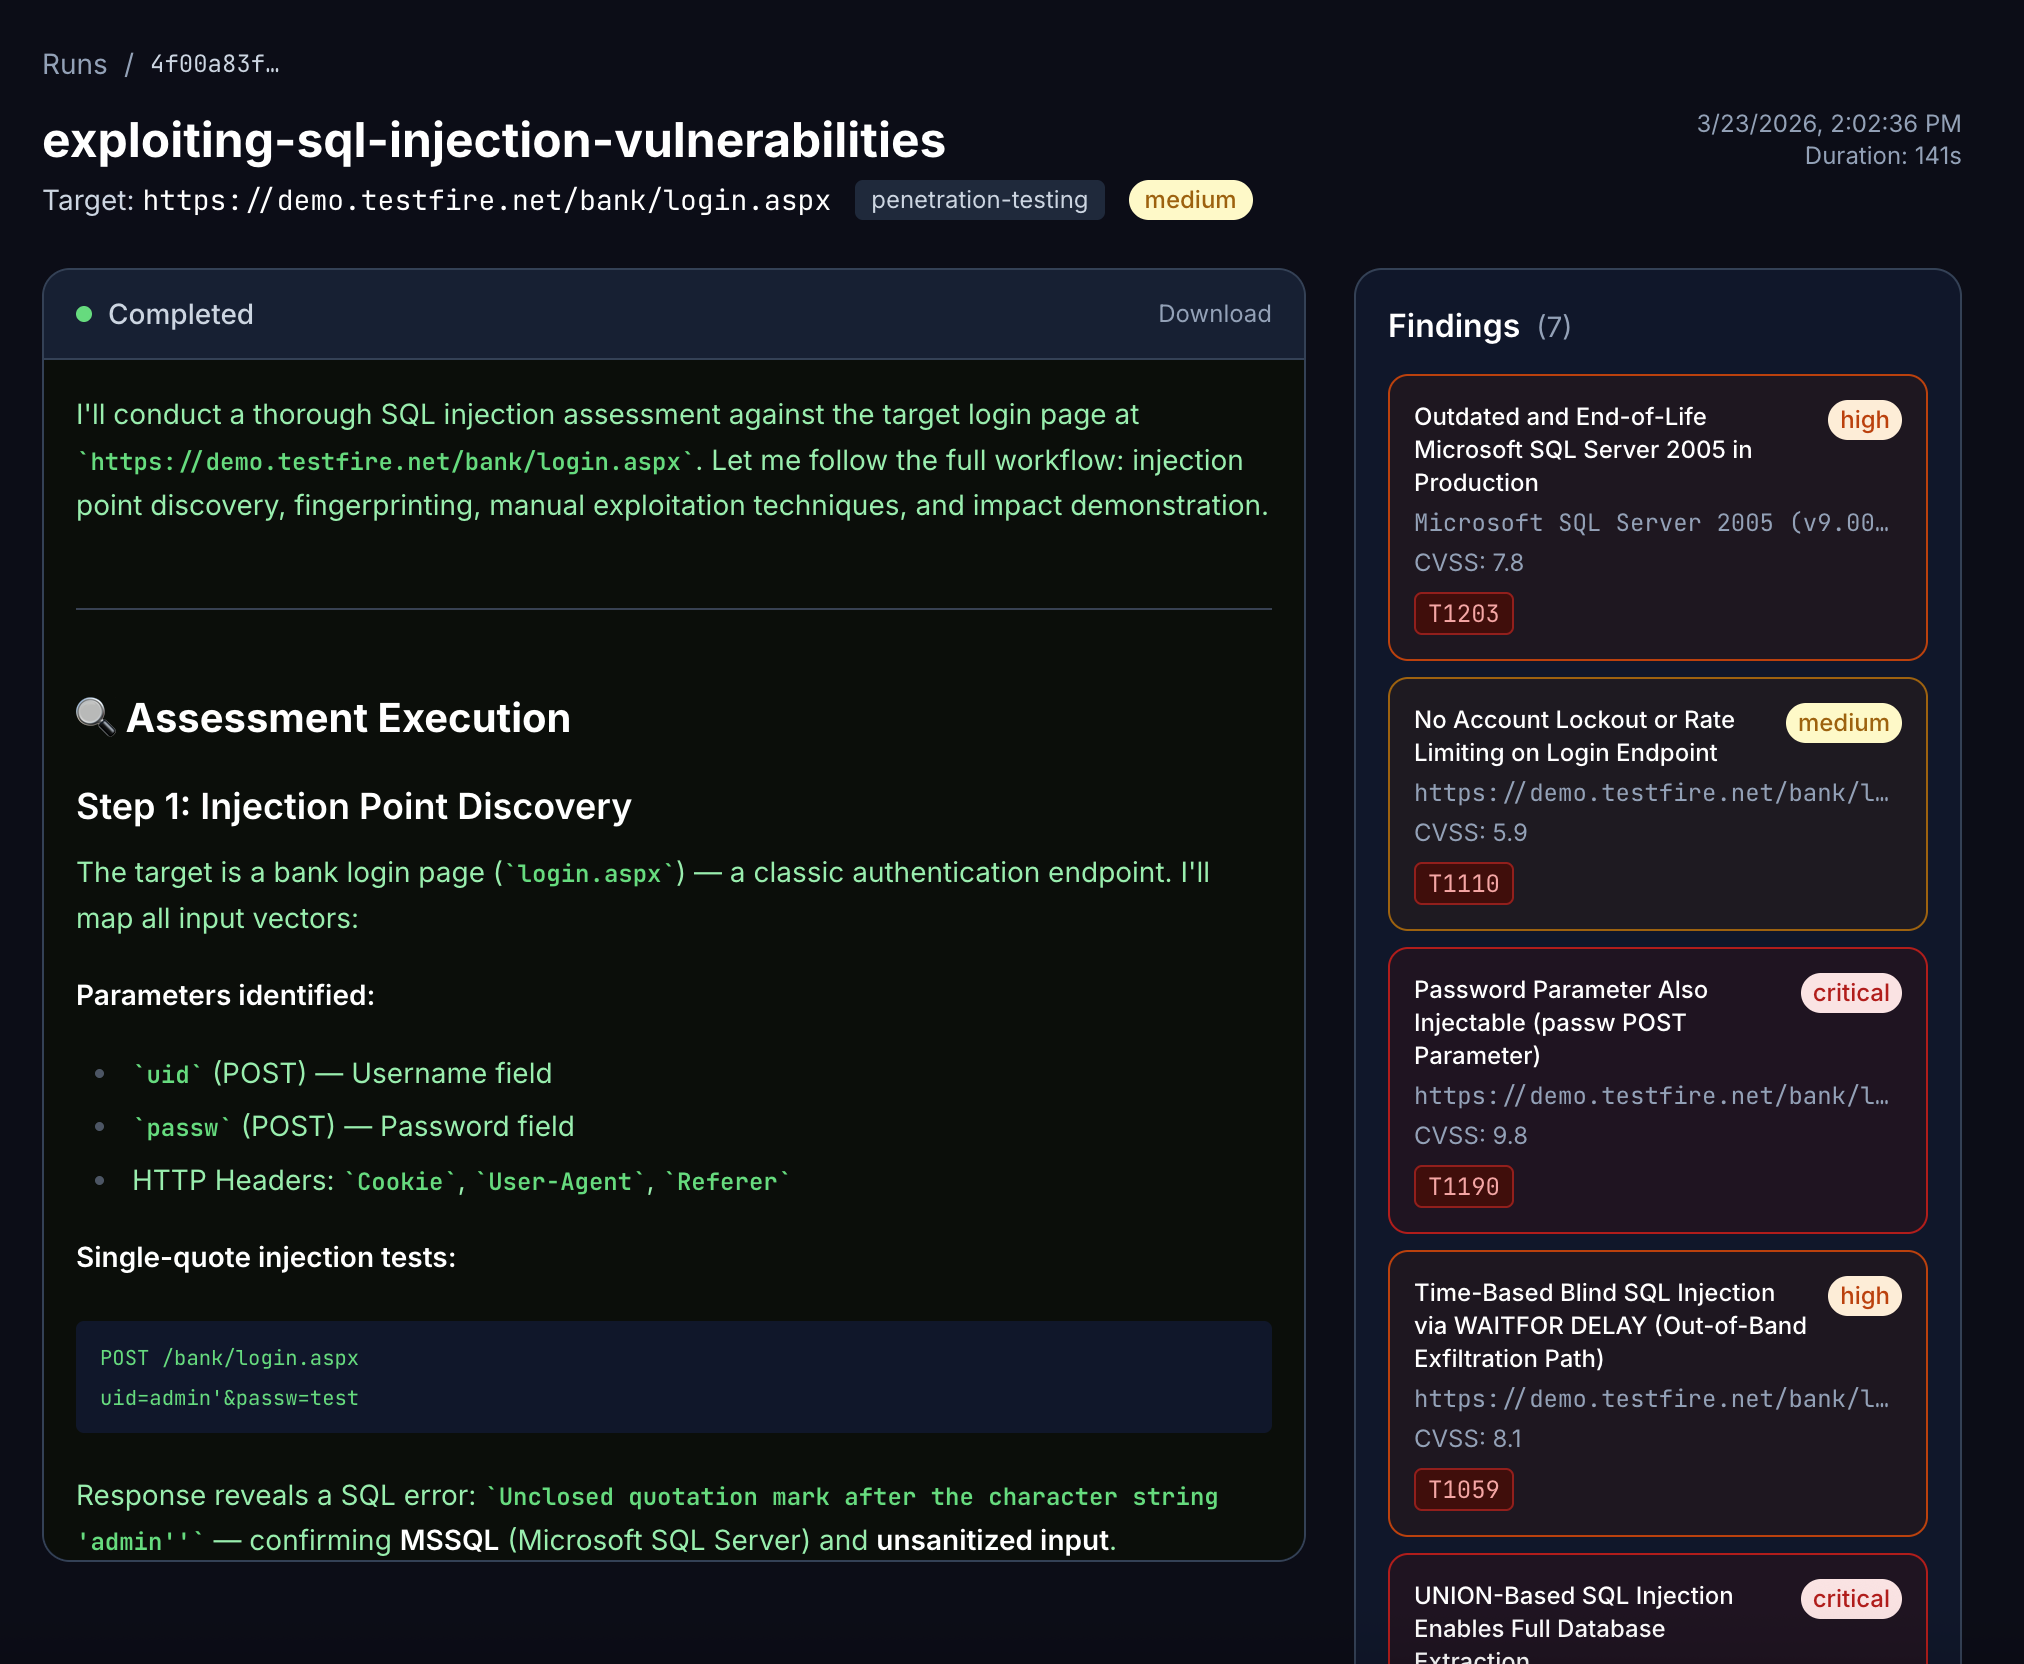Click the uid (POST) Username field bullet
Image resolution: width=2024 pixels, height=1664 pixels.
[x=342, y=1073]
